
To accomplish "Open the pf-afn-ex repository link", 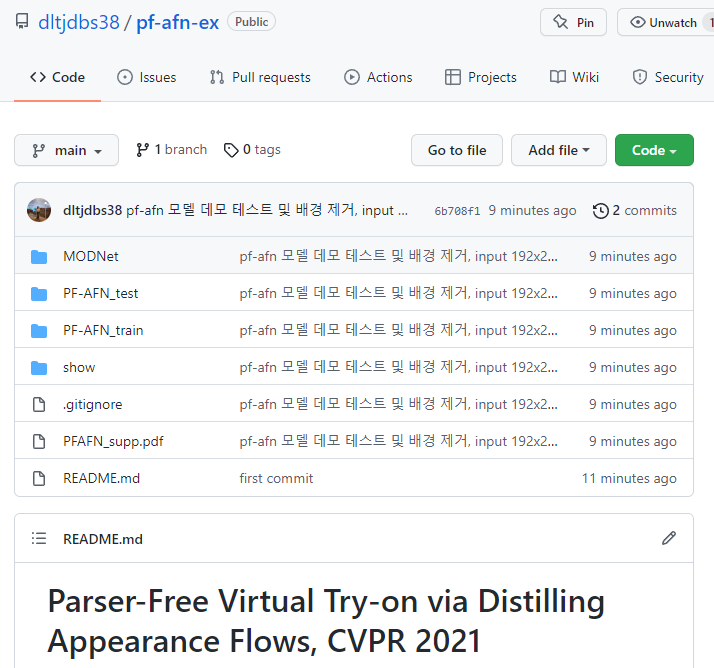I will coord(178,22).
